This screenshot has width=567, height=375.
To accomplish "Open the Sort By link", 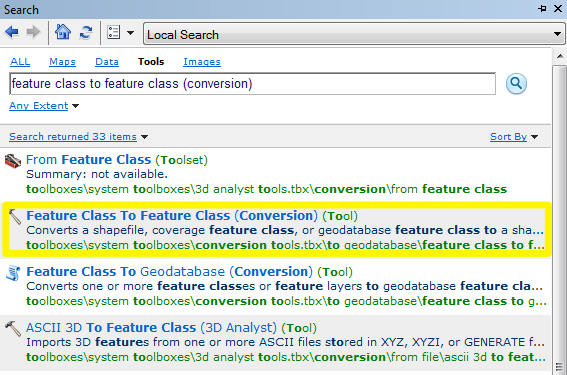I will pos(508,137).
